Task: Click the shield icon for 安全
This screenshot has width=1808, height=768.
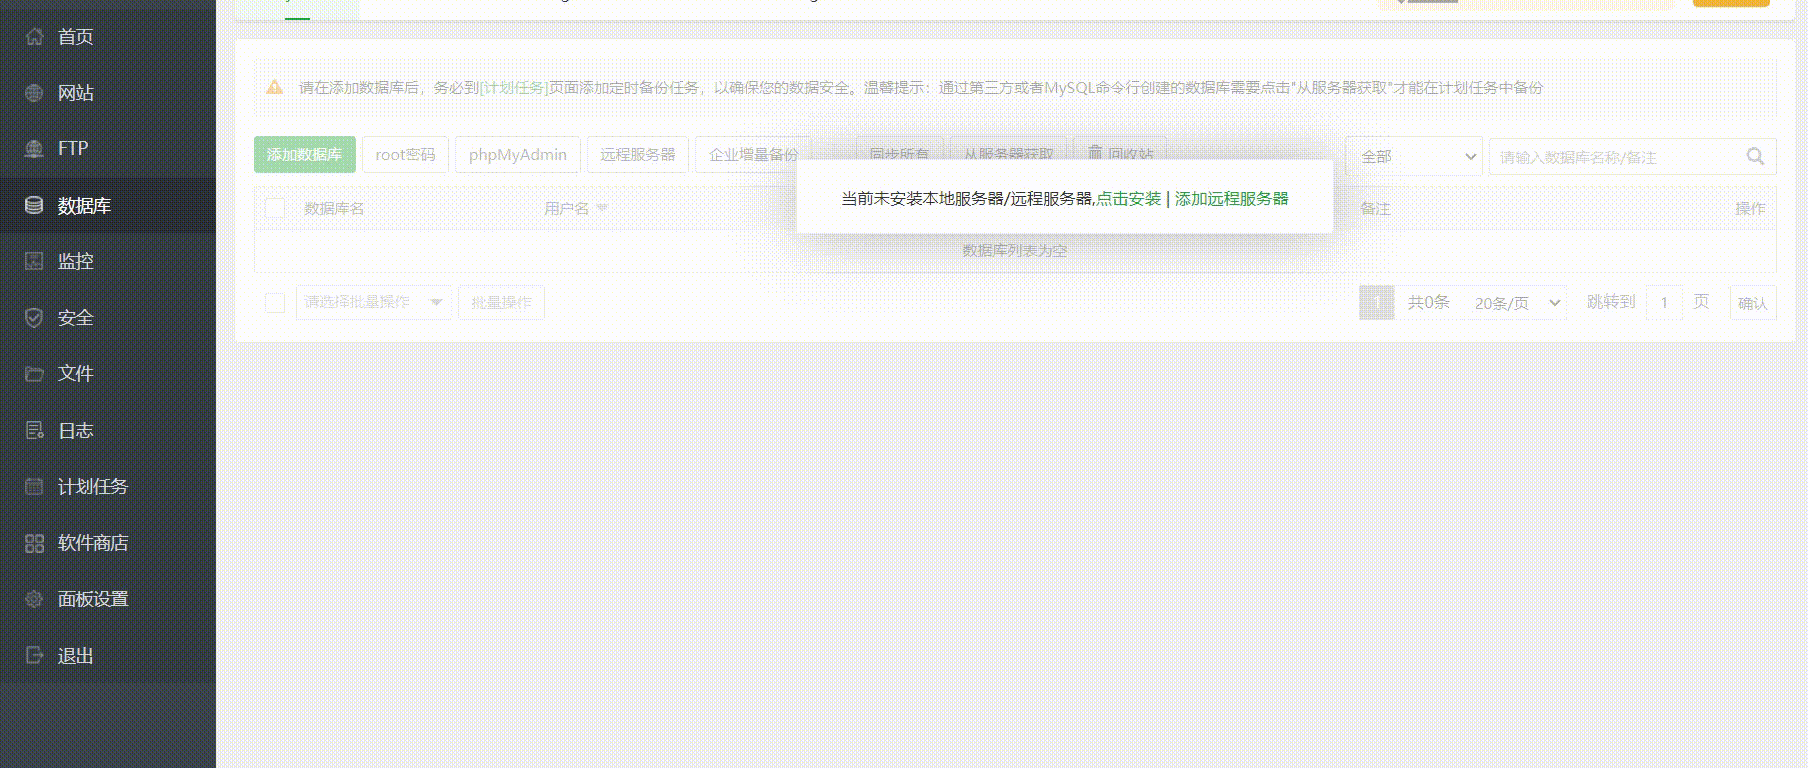Action: (34, 318)
